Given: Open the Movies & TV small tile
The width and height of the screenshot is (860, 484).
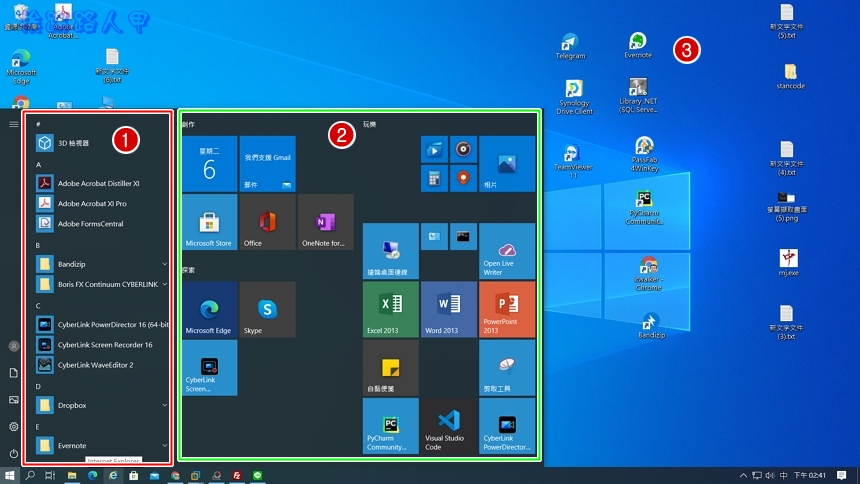Looking at the screenshot, I should tap(434, 149).
